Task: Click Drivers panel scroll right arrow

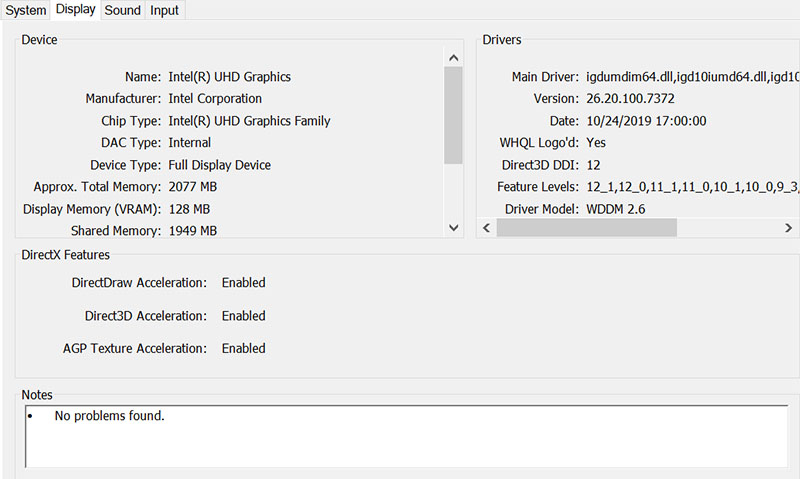Action: pos(789,228)
